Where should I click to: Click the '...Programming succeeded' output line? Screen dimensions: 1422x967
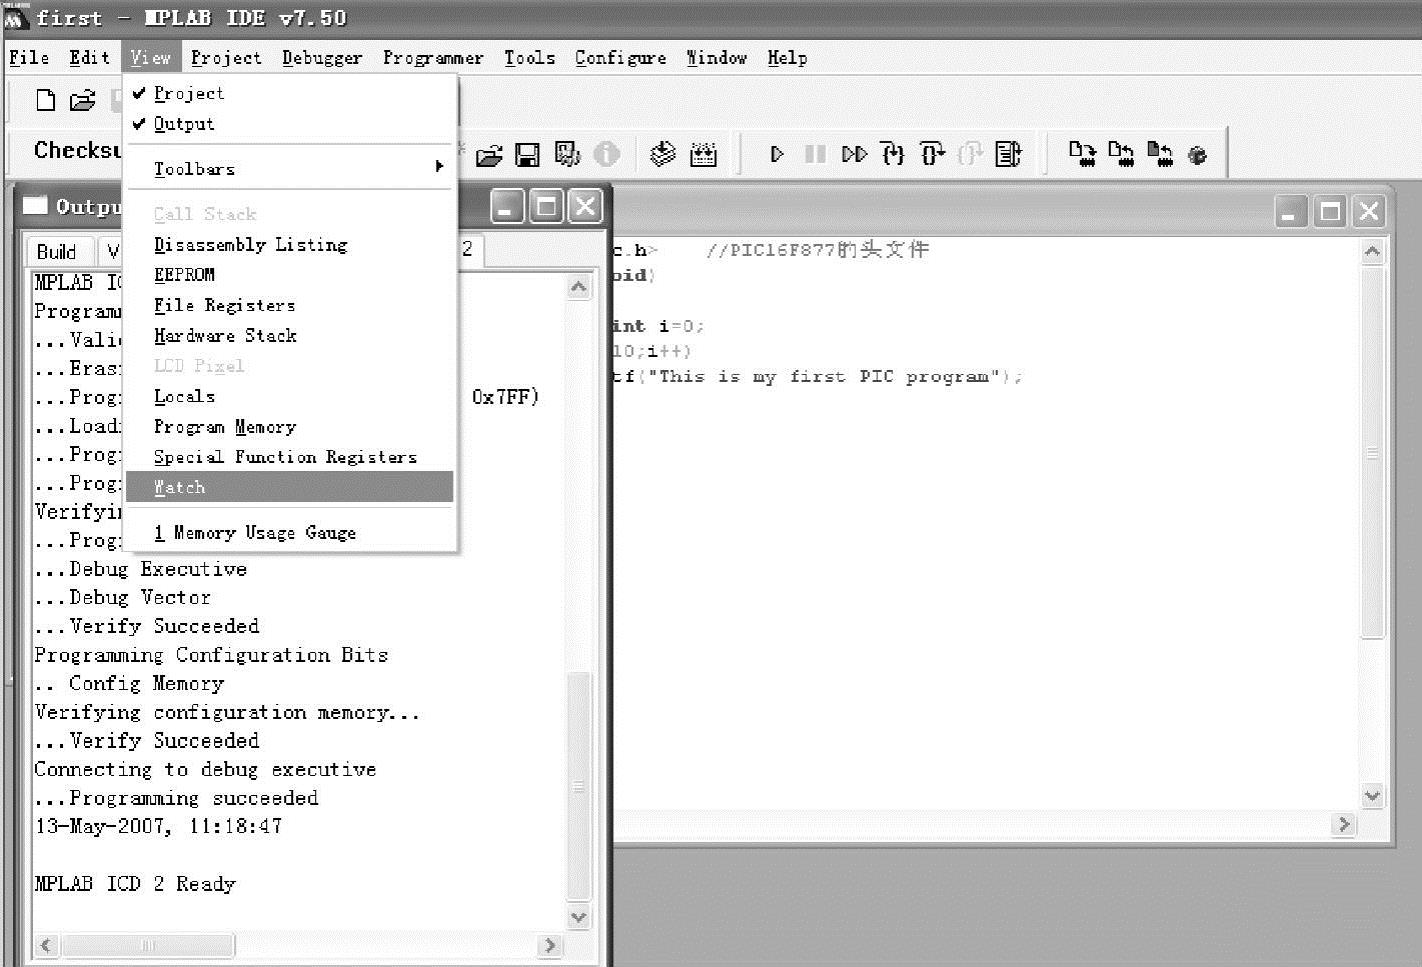point(176,798)
